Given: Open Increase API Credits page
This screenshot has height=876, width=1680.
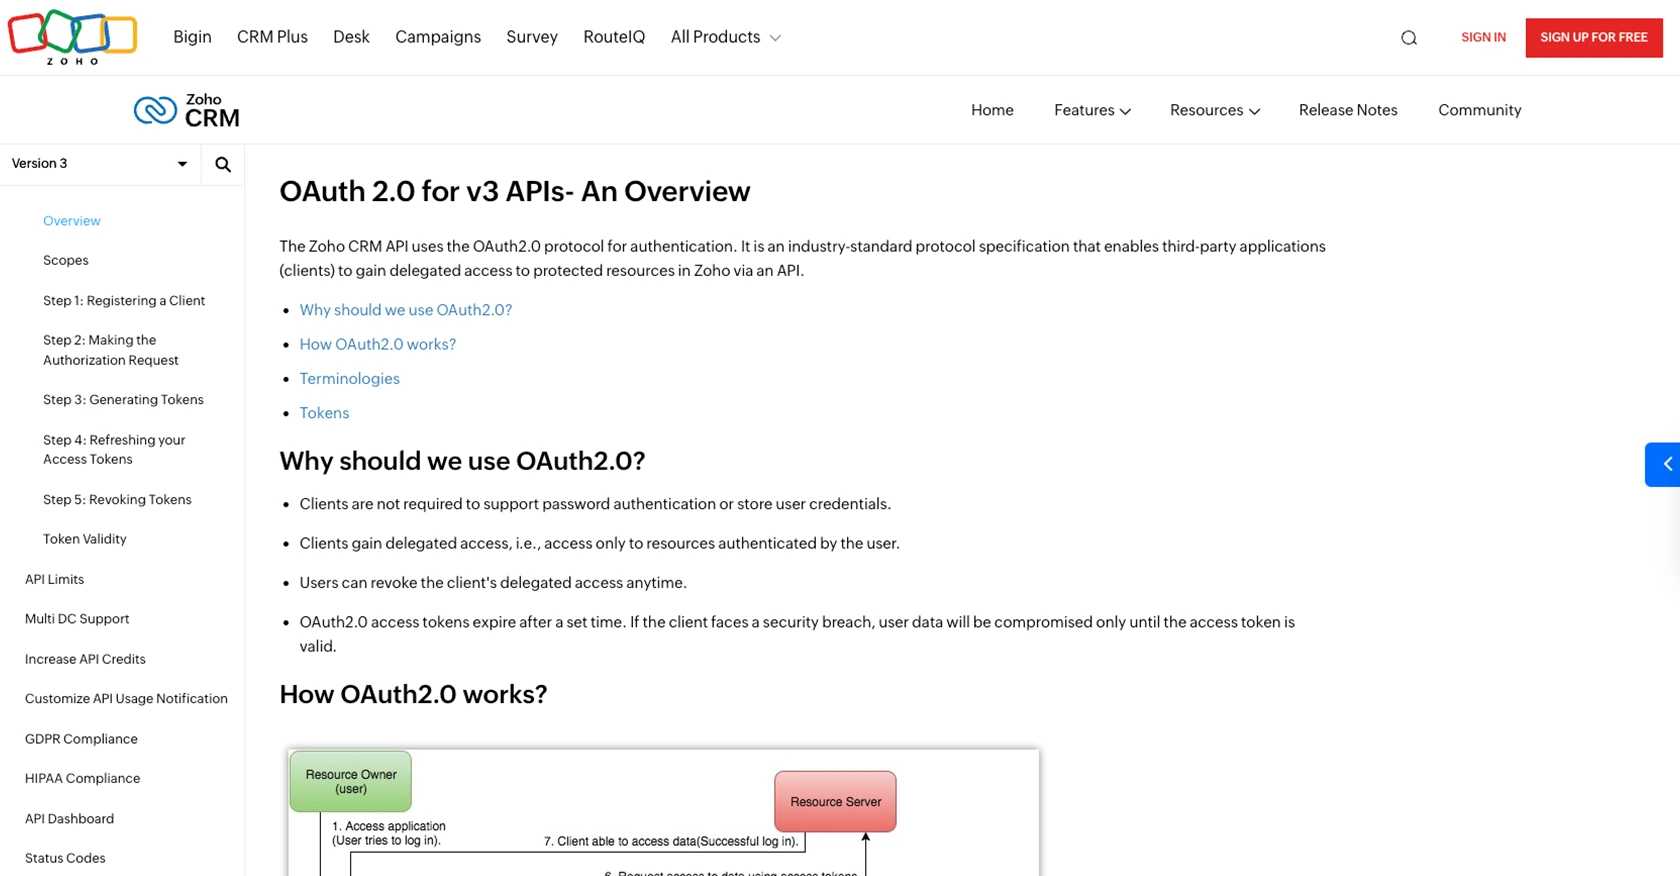Looking at the screenshot, I should click(85, 659).
